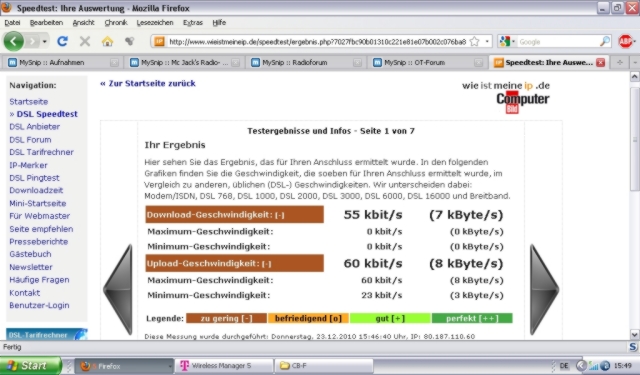640x375 pixels.
Task: Open Downloadzeit navigation link
Action: (36, 190)
